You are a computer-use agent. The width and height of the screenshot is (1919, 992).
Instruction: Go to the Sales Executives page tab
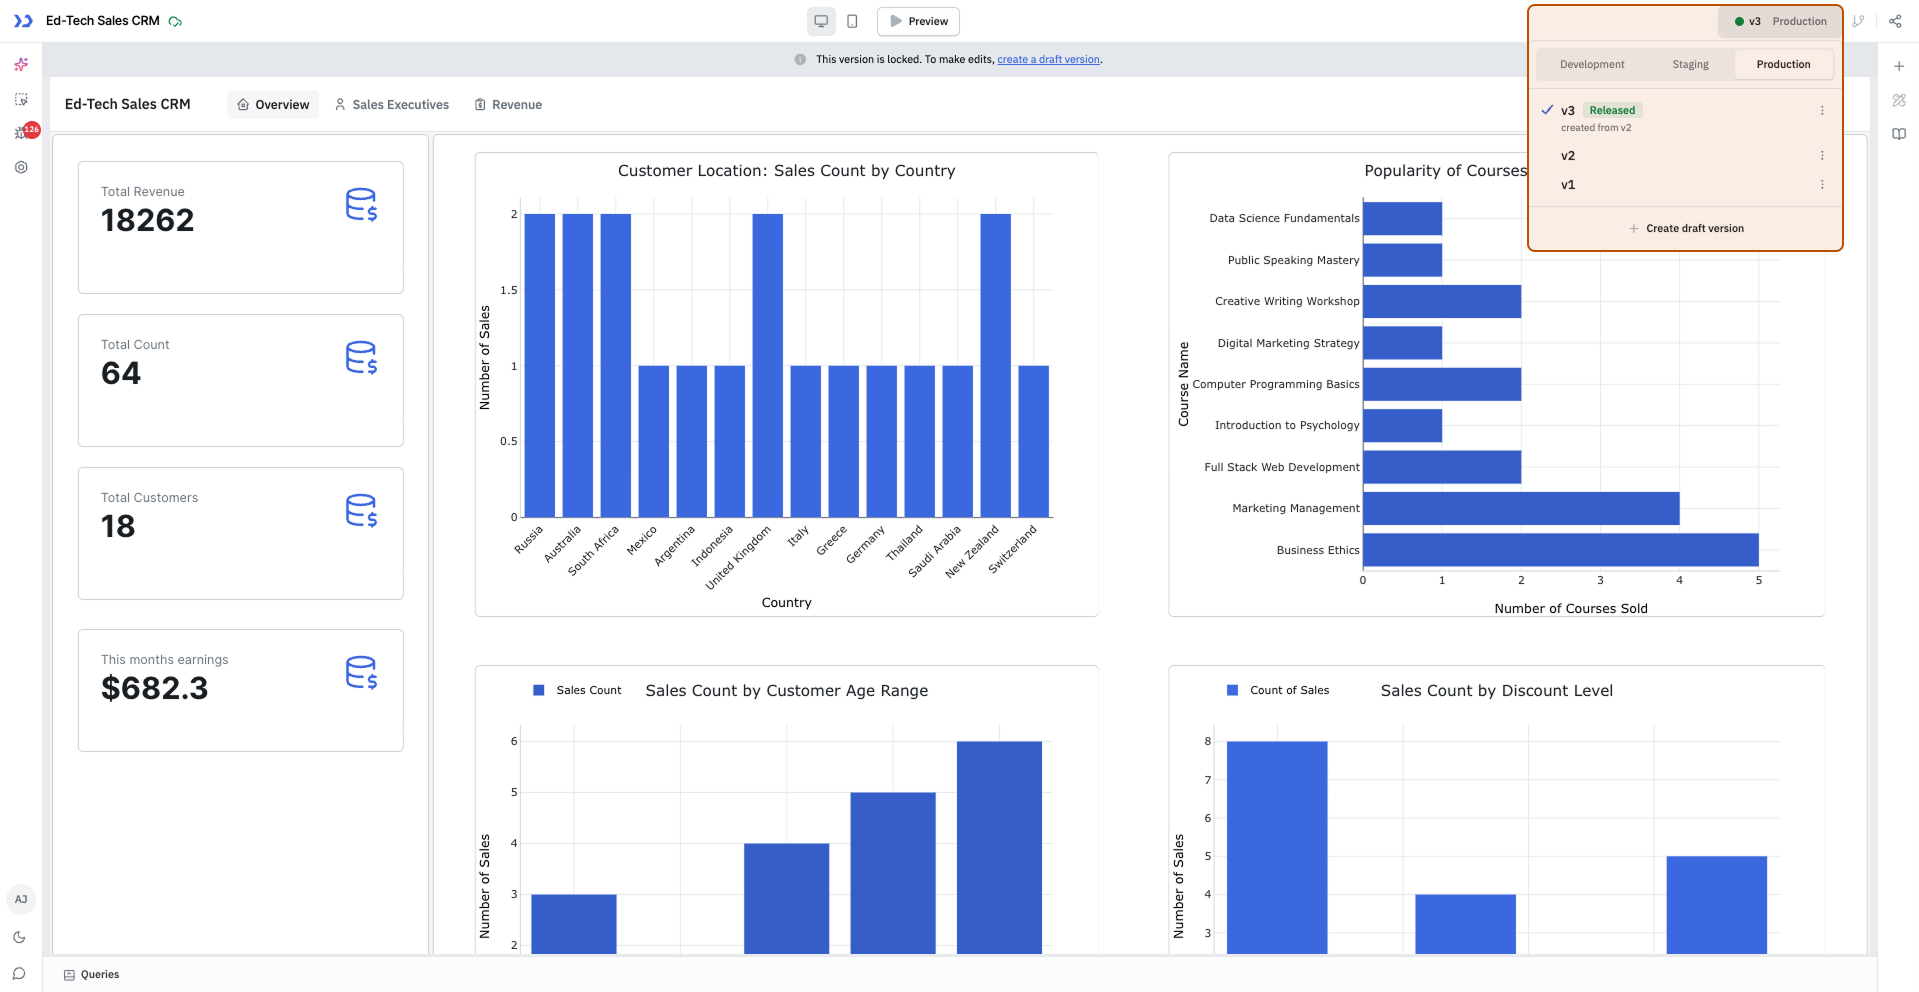pyautogui.click(x=391, y=104)
